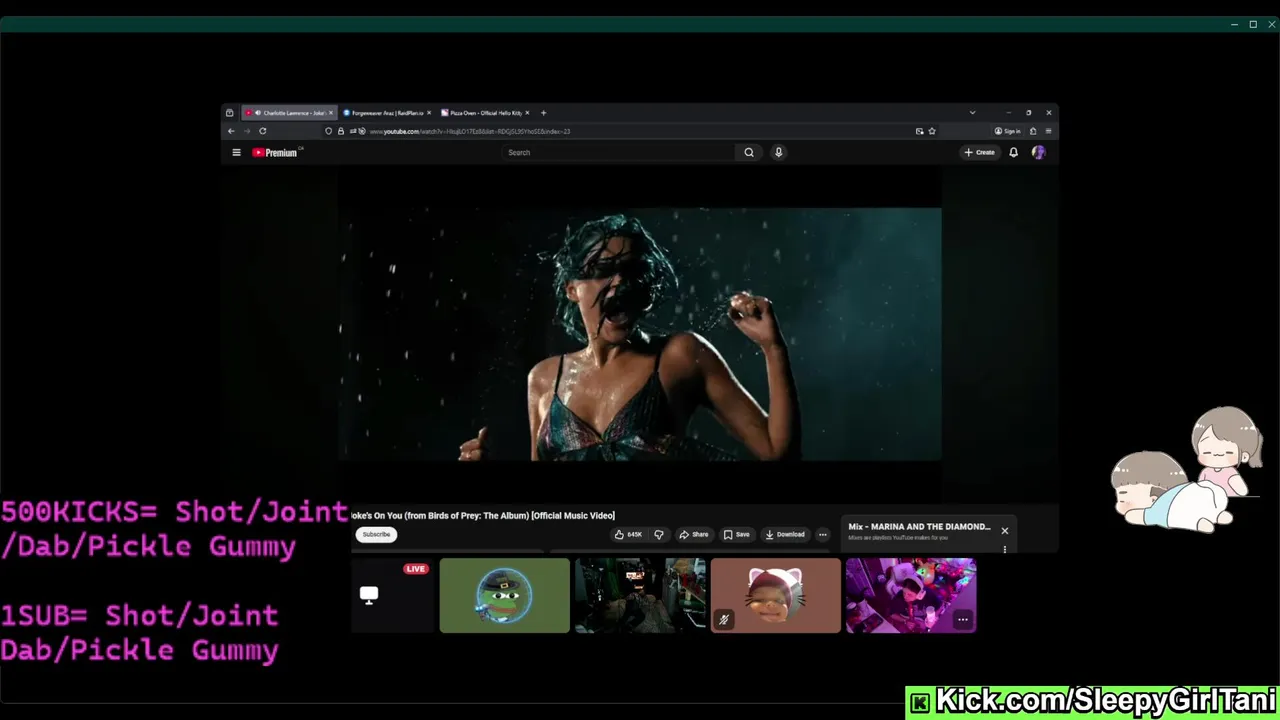Select the dark room webcam tile
Viewport: 1280px width, 720px height.
pos(640,595)
